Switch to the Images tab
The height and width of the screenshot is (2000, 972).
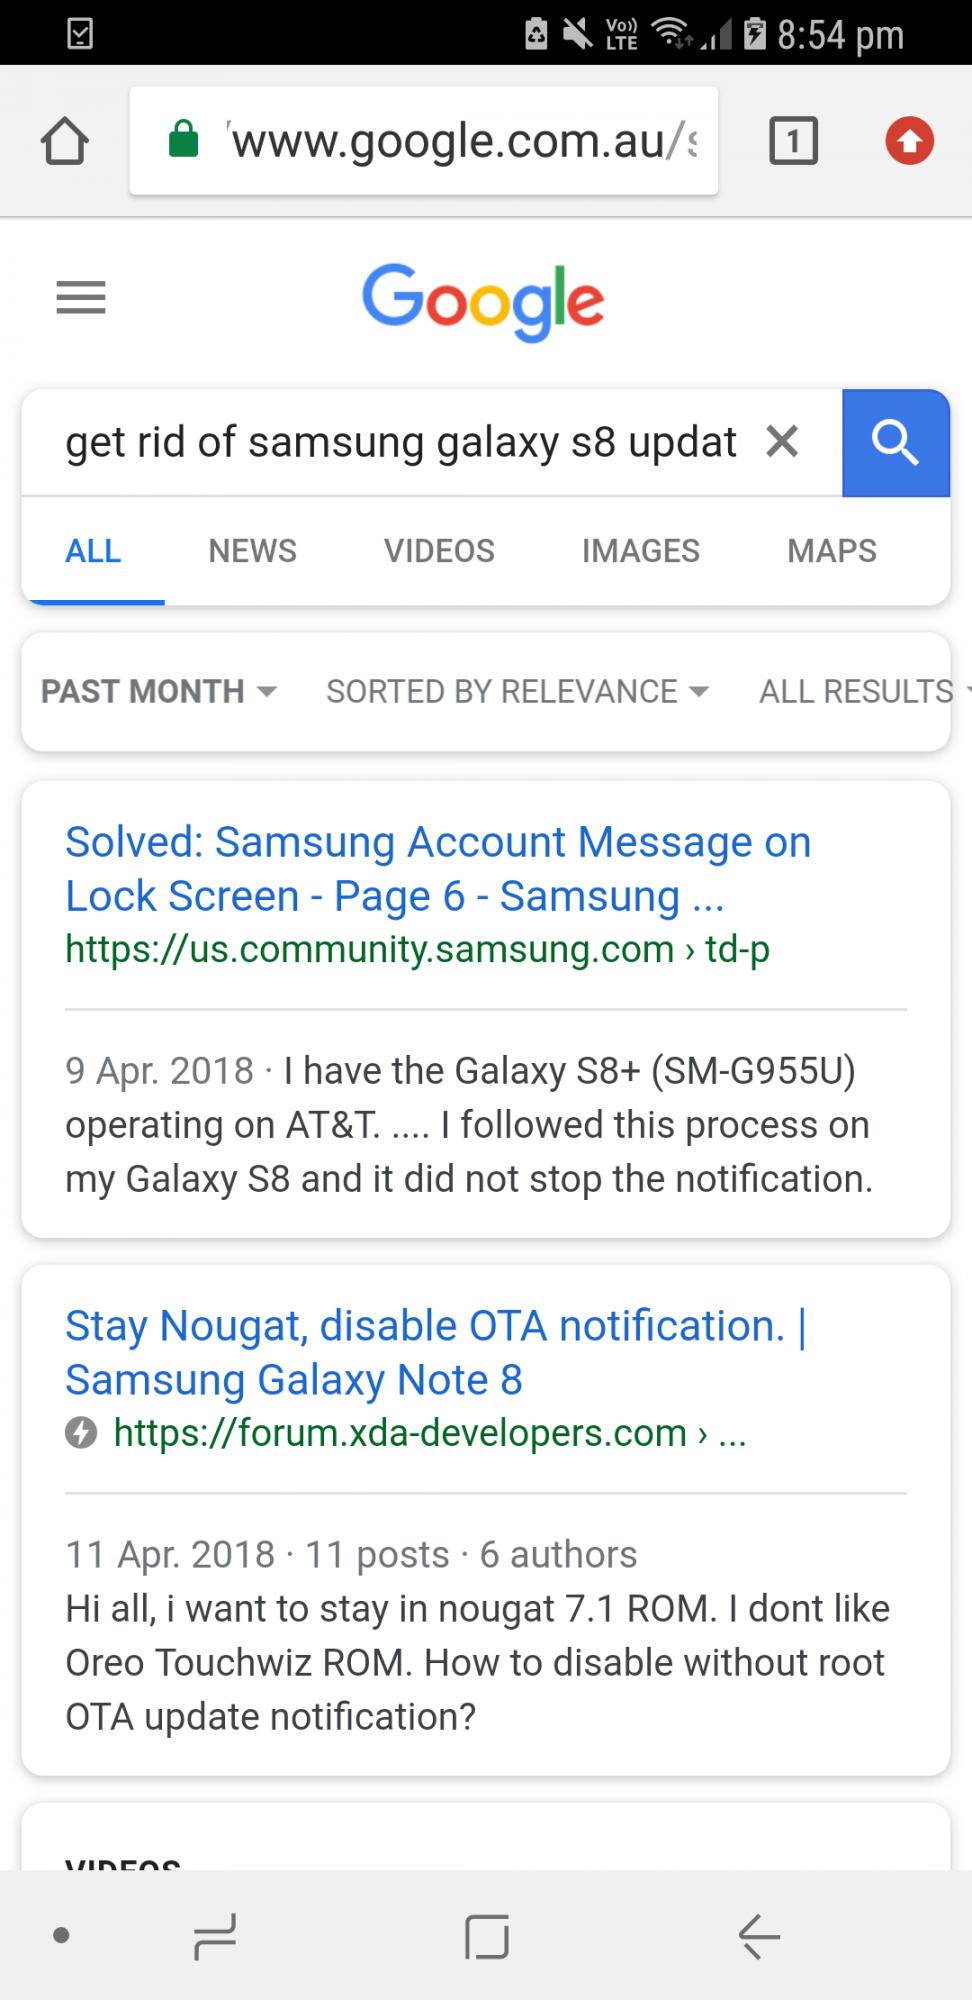tap(641, 551)
